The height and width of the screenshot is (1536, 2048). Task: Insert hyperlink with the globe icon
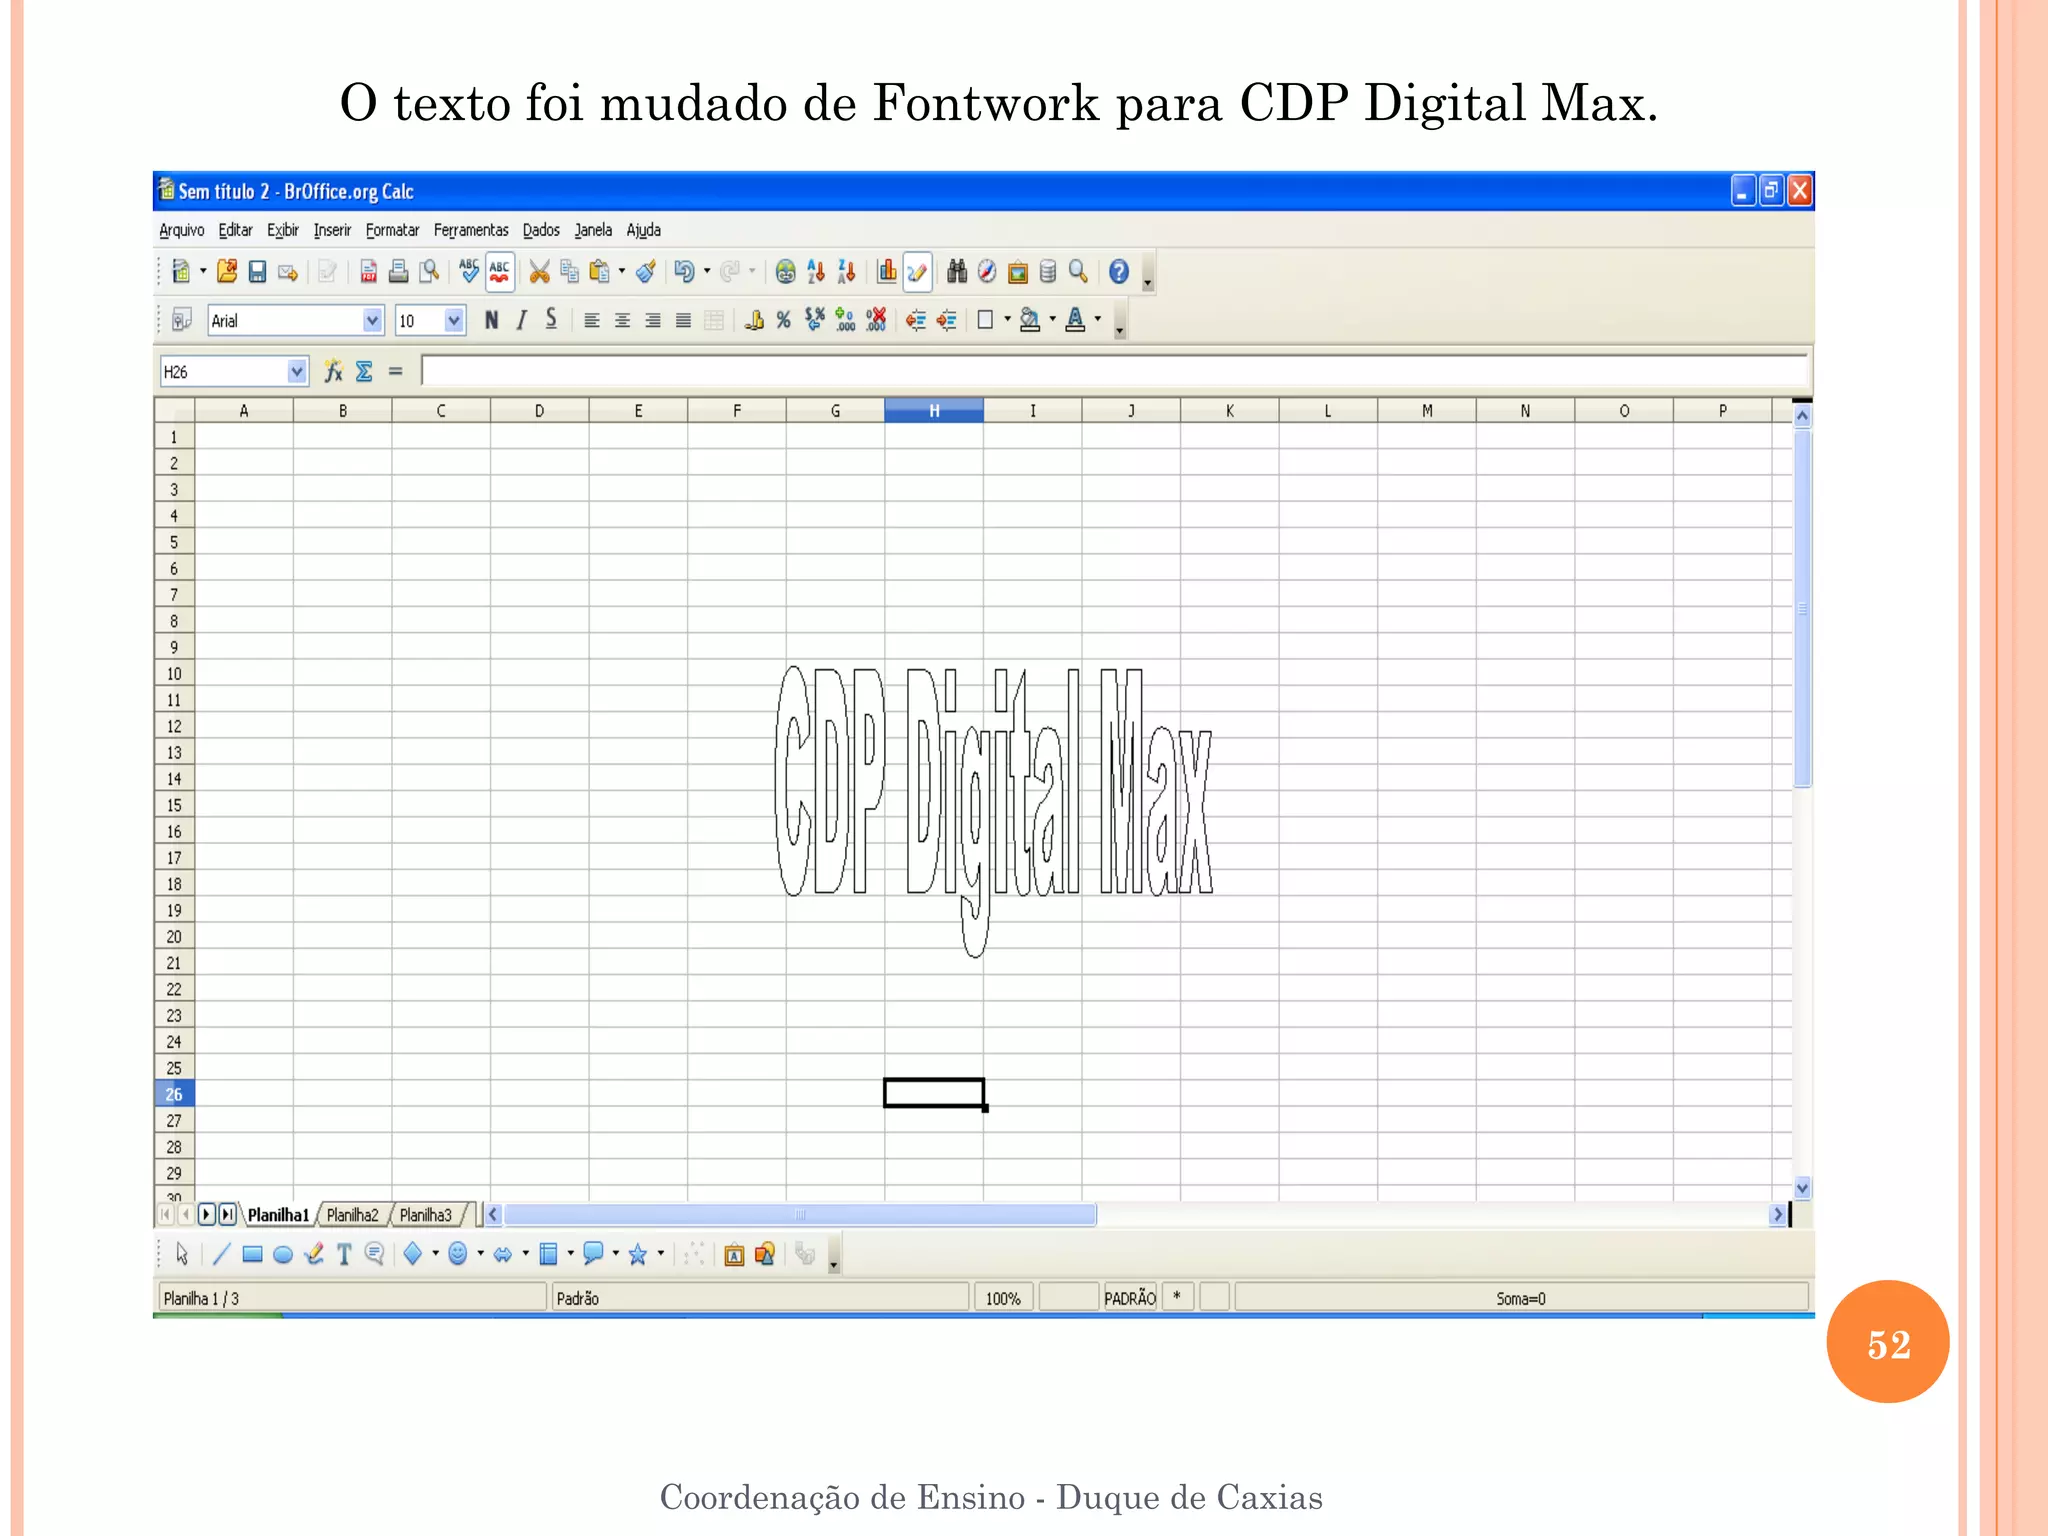click(786, 272)
